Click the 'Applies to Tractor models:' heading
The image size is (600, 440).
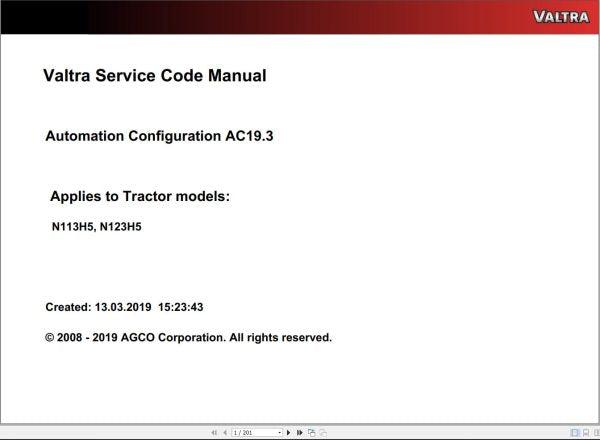tap(140, 196)
